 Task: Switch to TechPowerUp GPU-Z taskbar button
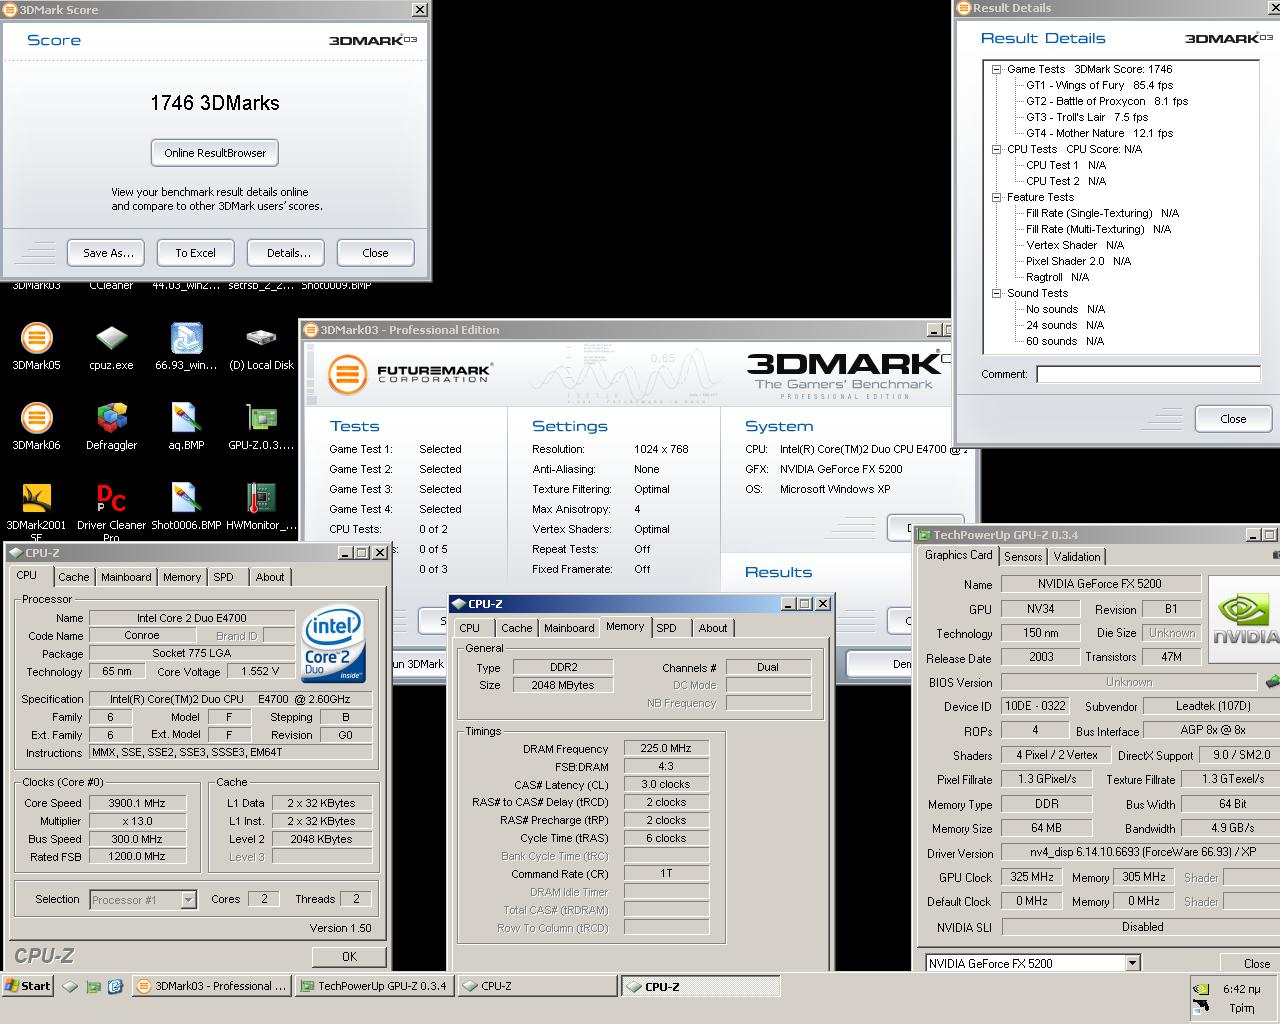pos(374,986)
